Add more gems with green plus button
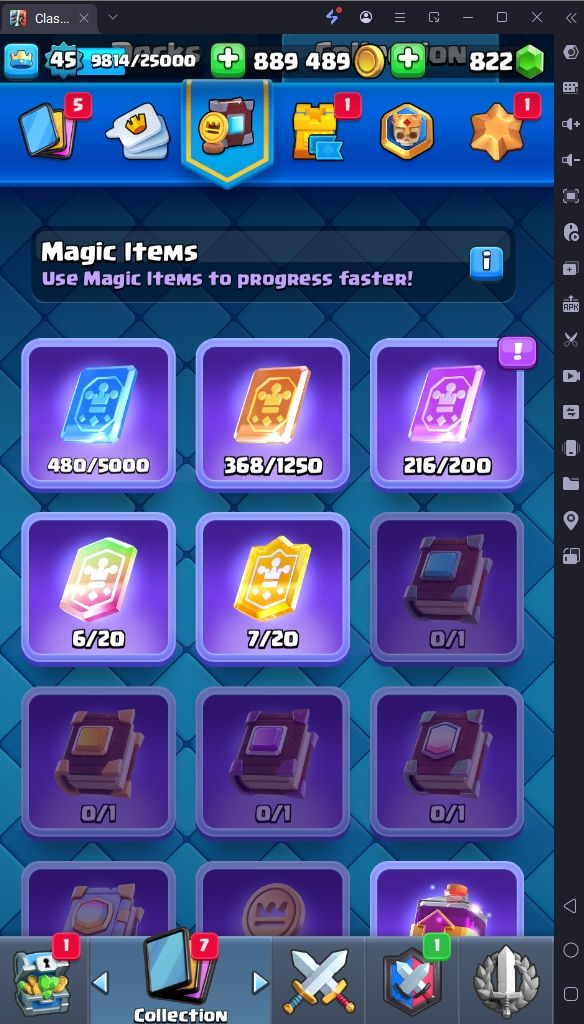Image resolution: width=584 pixels, height=1024 pixels. 408,61
